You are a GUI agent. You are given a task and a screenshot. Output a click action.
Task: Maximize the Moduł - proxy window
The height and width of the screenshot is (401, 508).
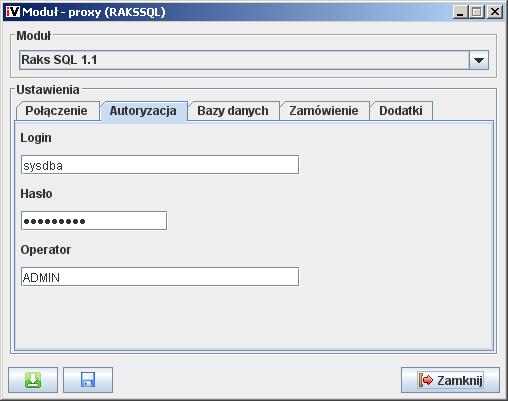pyautogui.click(x=477, y=12)
